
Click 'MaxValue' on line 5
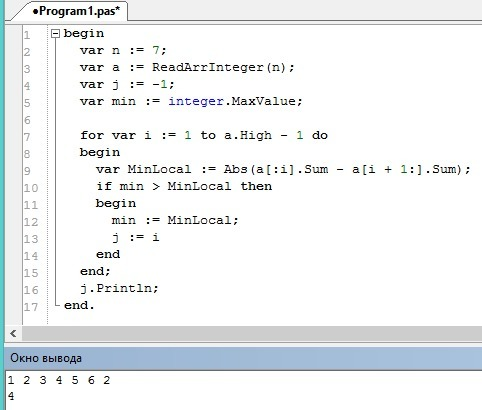pyautogui.click(x=264, y=101)
